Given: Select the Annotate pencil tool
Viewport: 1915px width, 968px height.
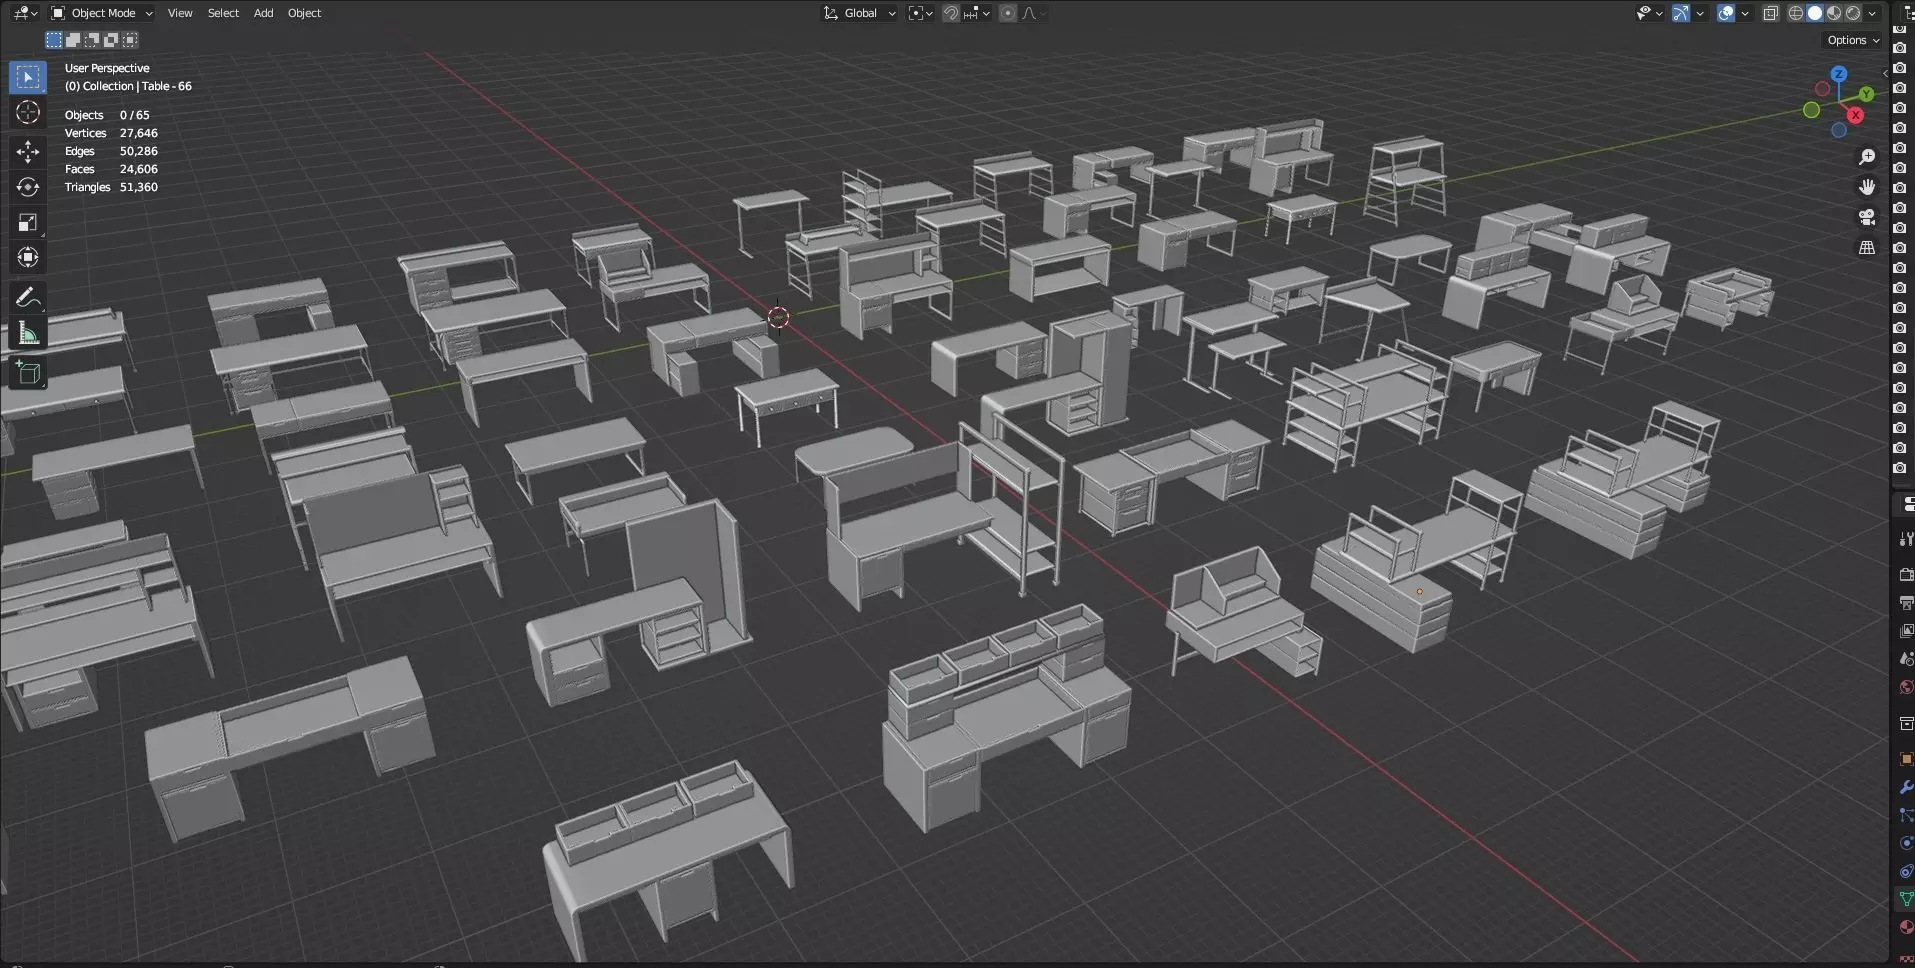Looking at the screenshot, I should click(x=28, y=297).
